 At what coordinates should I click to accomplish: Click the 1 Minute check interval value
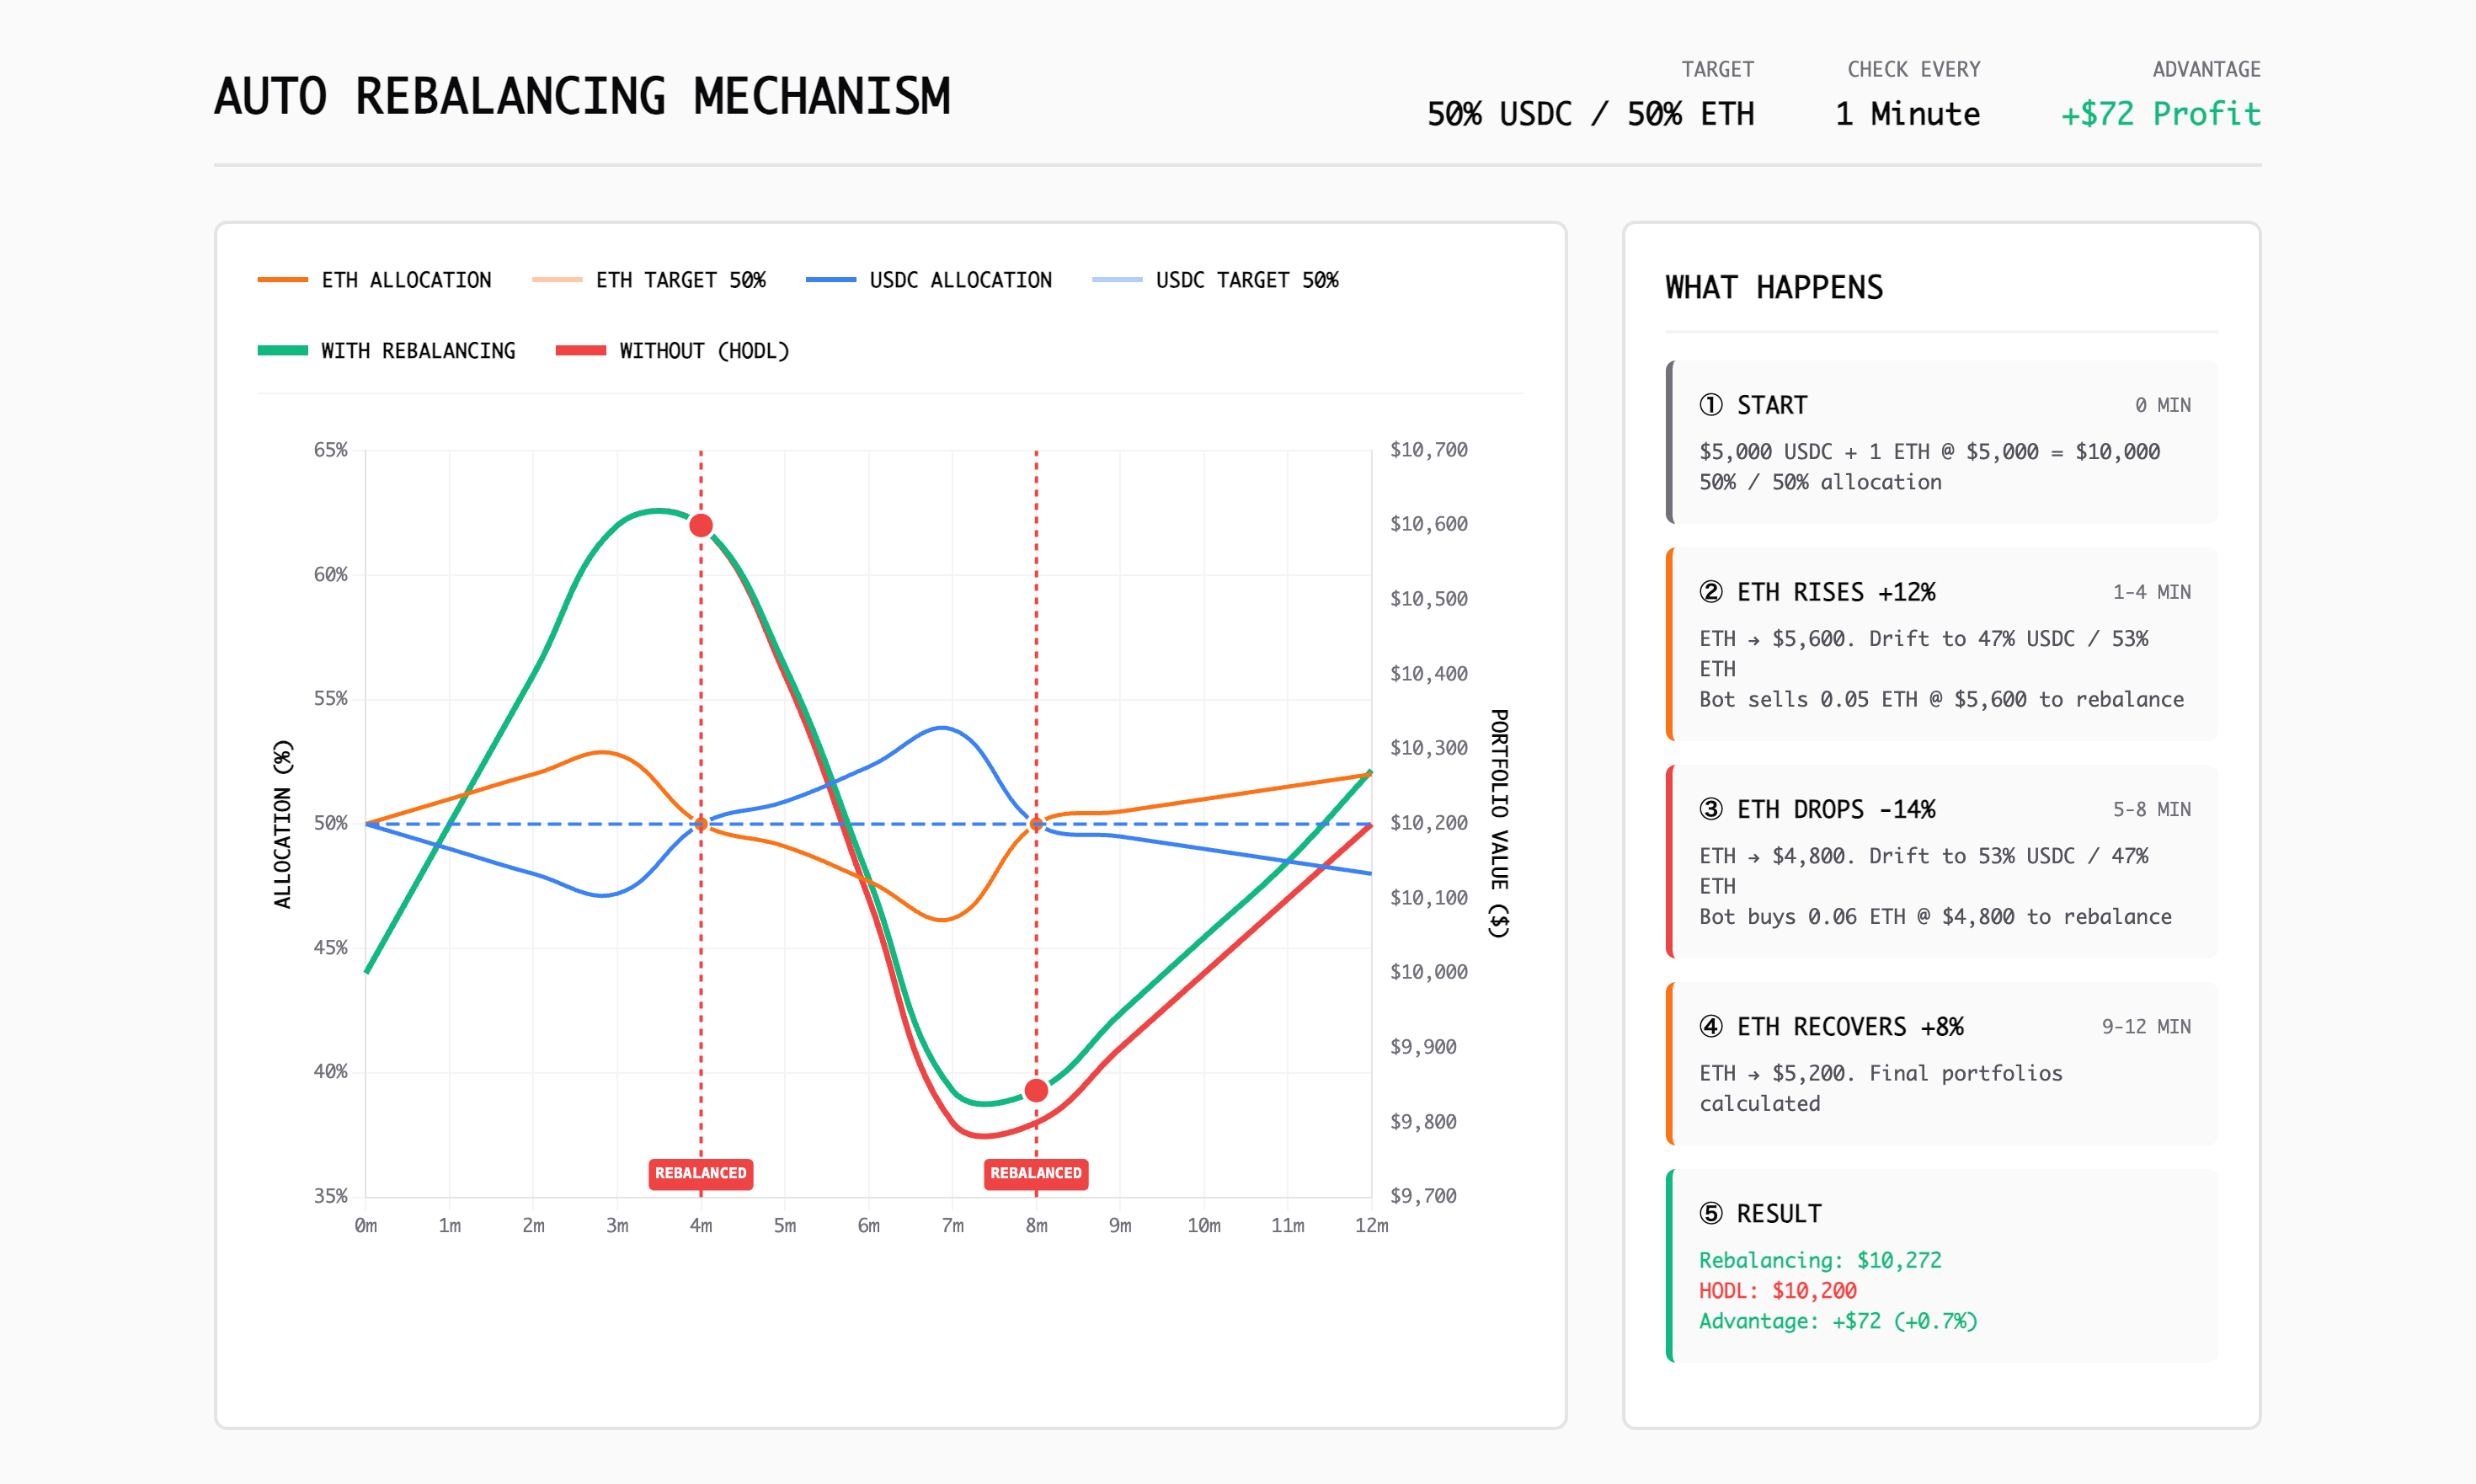(x=1907, y=114)
